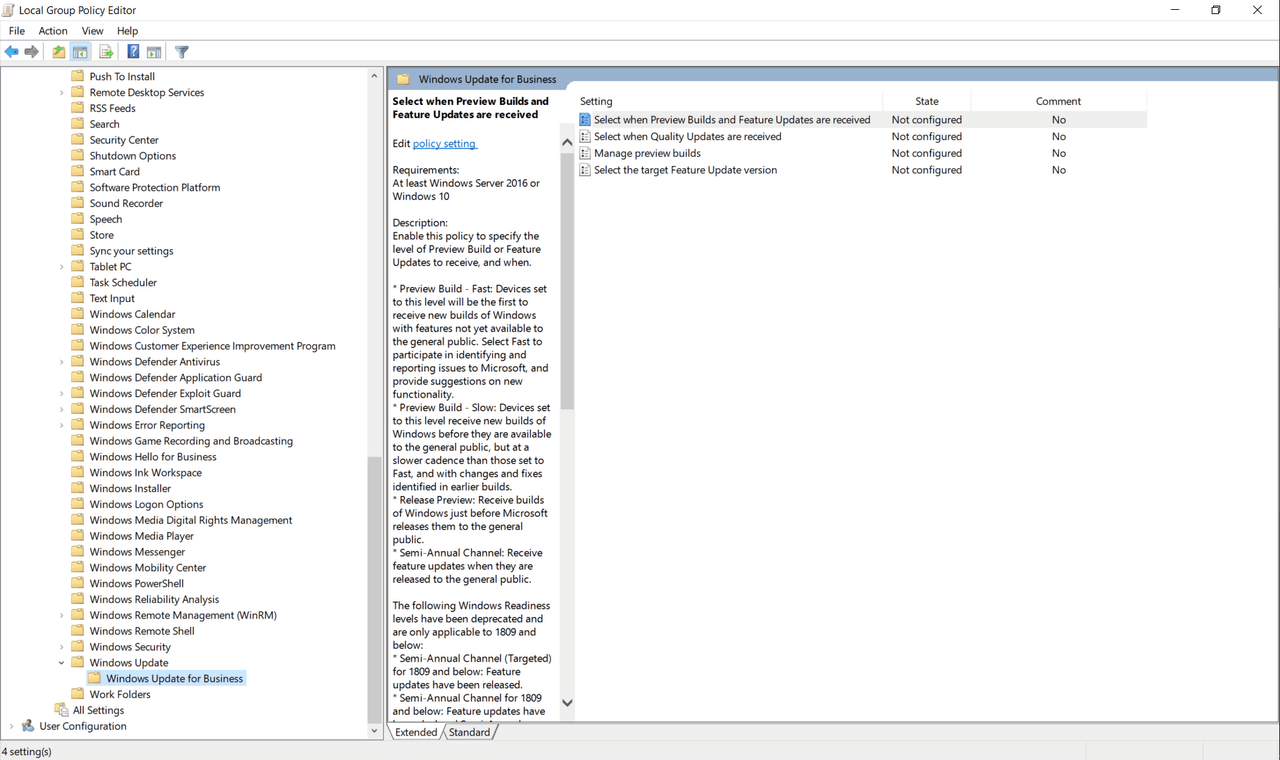1280x760 pixels.
Task: Click the User Configuration node icon
Action: 28,726
